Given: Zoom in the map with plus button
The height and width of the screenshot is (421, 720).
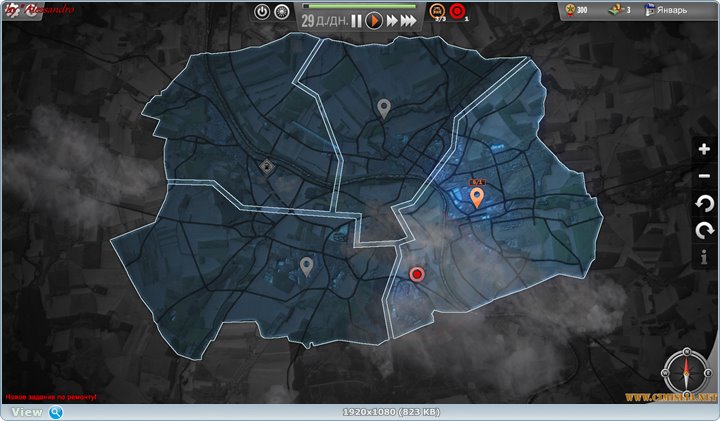Looking at the screenshot, I should click(704, 149).
